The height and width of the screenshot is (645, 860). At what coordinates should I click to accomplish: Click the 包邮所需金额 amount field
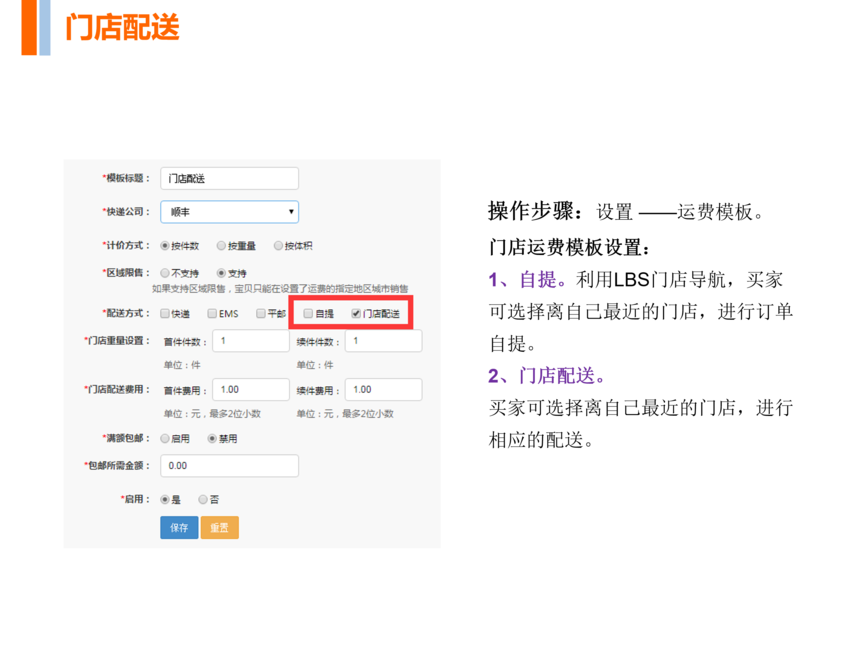click(229, 466)
